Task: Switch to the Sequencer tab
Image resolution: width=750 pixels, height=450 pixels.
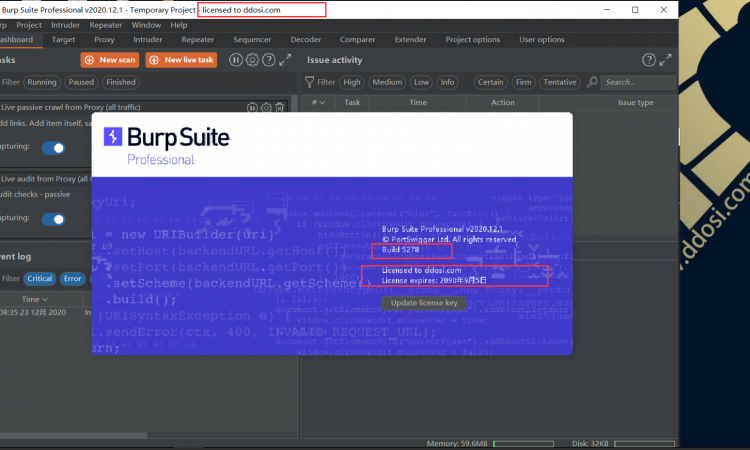Action: [252, 40]
